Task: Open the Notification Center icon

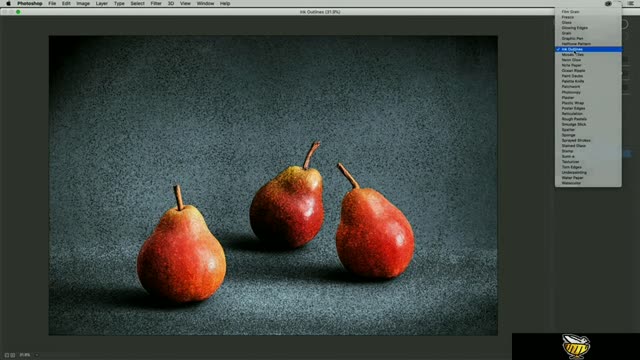Action: pos(631,3)
